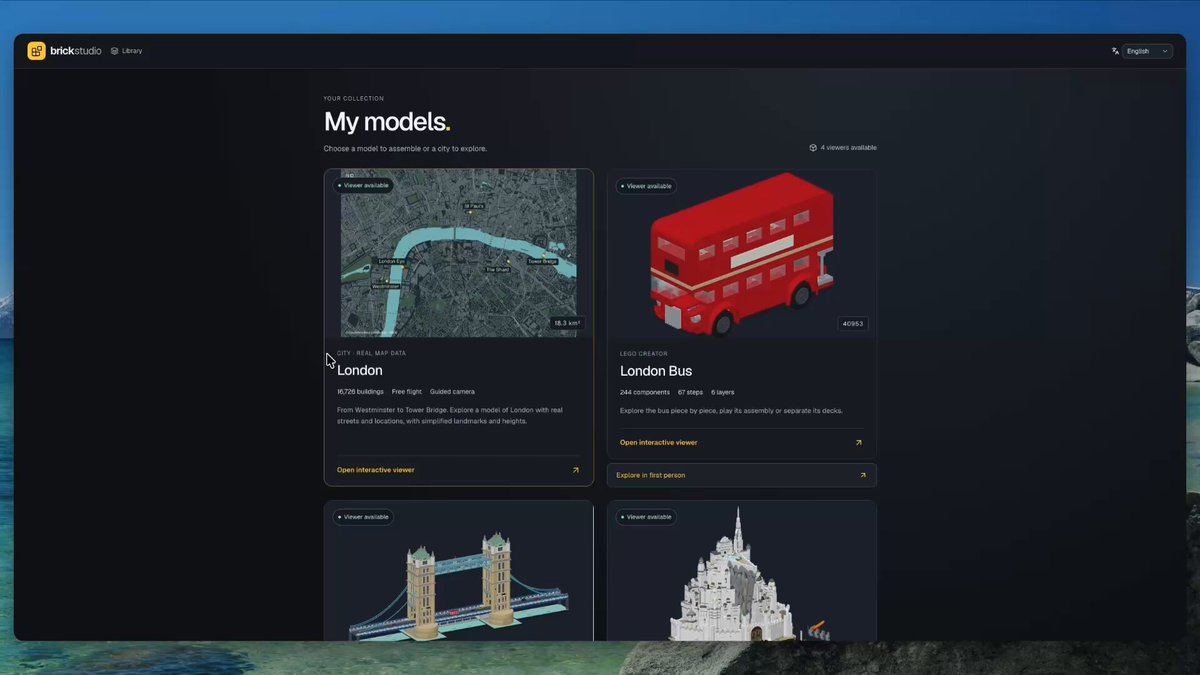Viewport: 1200px width, 675px height.
Task: Click the 'My models.' heading
Action: click(x=387, y=122)
